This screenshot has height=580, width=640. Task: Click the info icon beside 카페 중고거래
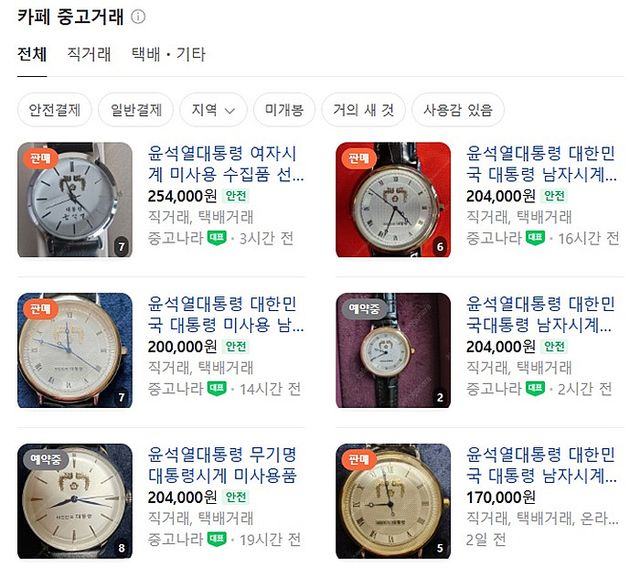(x=138, y=17)
